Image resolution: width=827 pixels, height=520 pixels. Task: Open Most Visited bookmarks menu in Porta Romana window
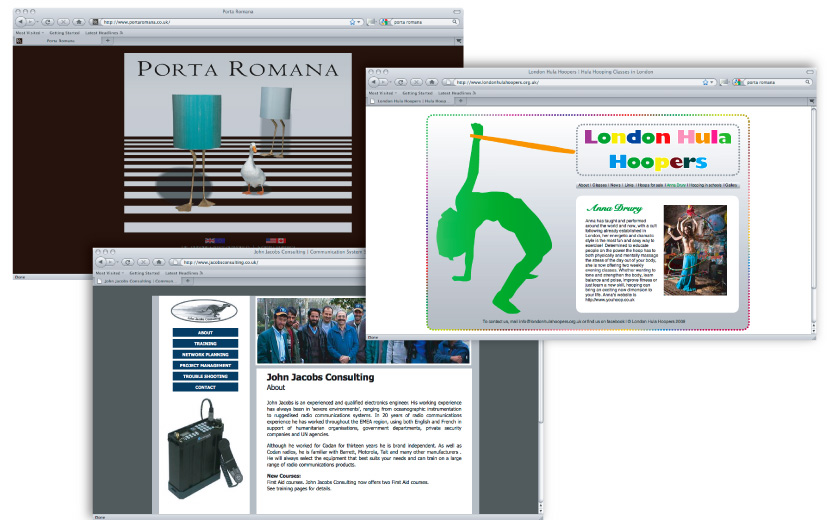tap(30, 33)
